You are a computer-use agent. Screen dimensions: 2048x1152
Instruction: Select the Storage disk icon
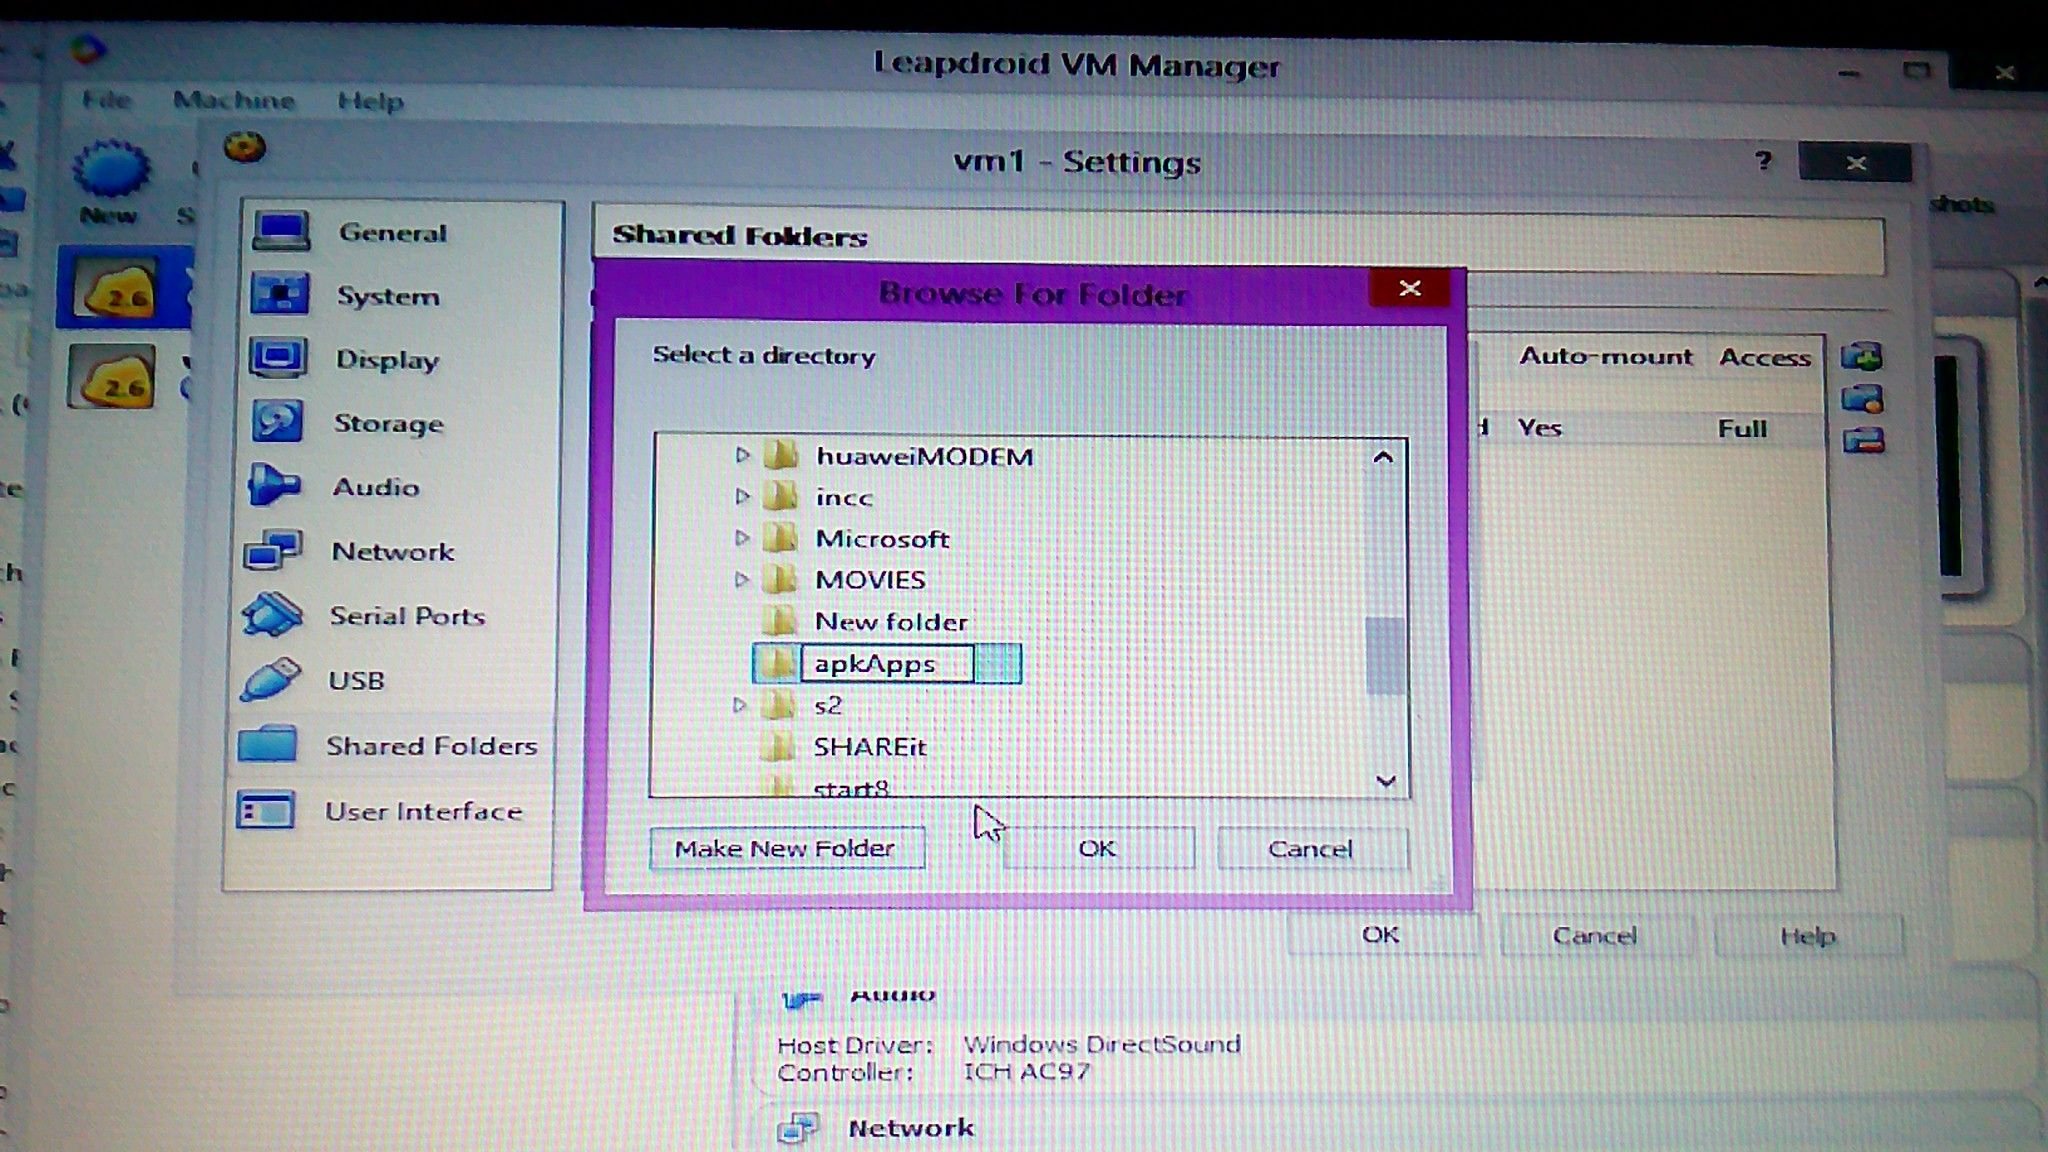[277, 421]
